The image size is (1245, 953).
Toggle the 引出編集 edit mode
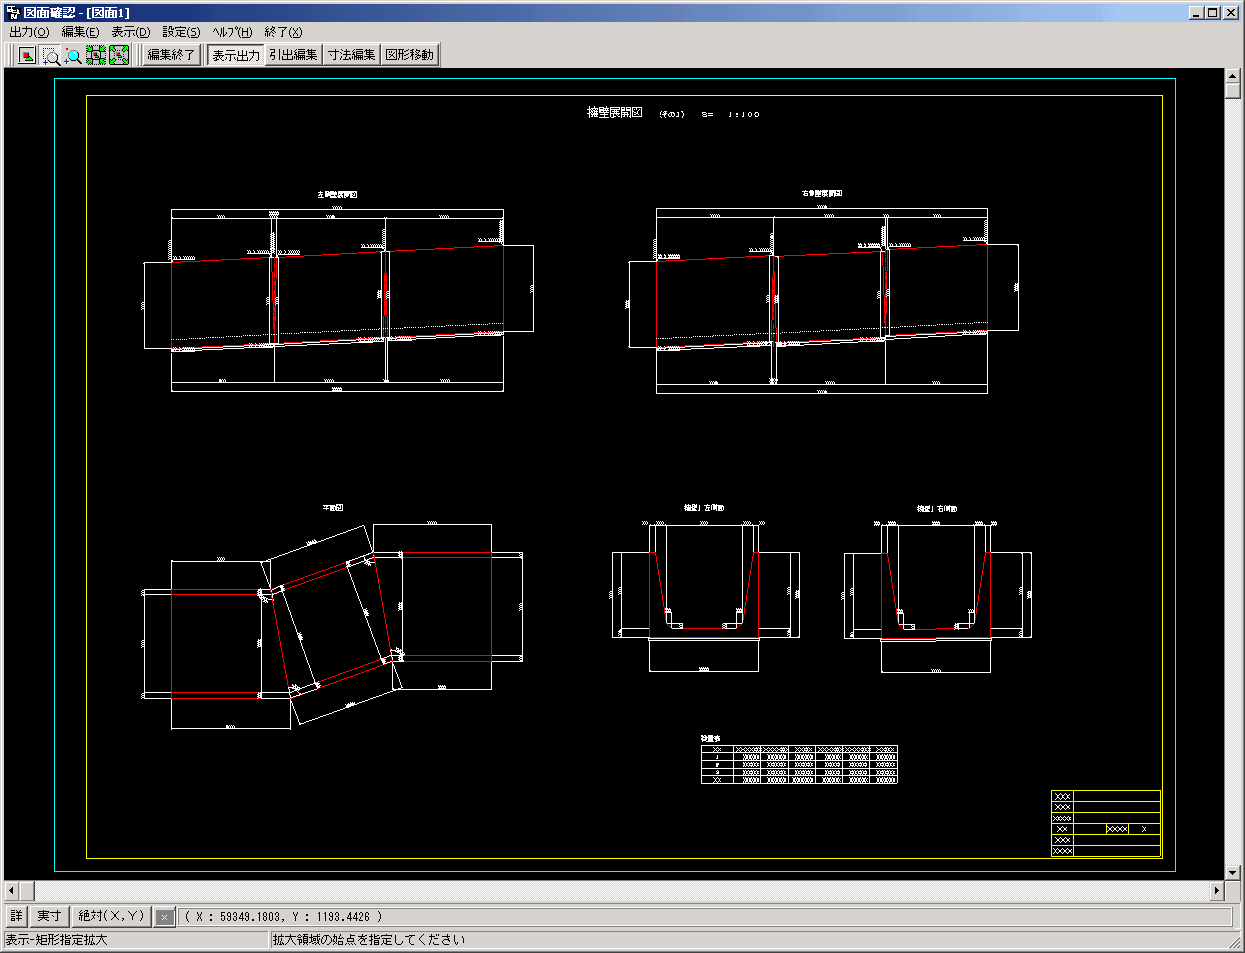pyautogui.click(x=293, y=55)
